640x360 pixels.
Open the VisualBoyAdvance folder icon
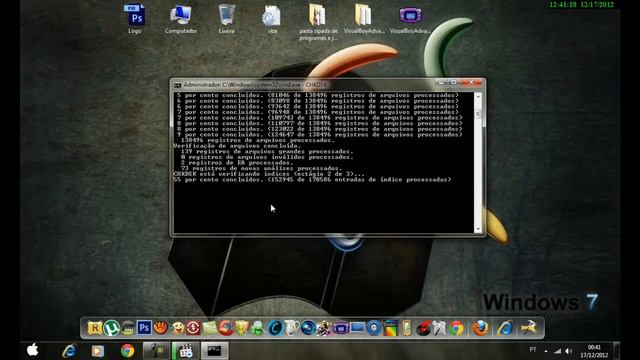(364, 19)
